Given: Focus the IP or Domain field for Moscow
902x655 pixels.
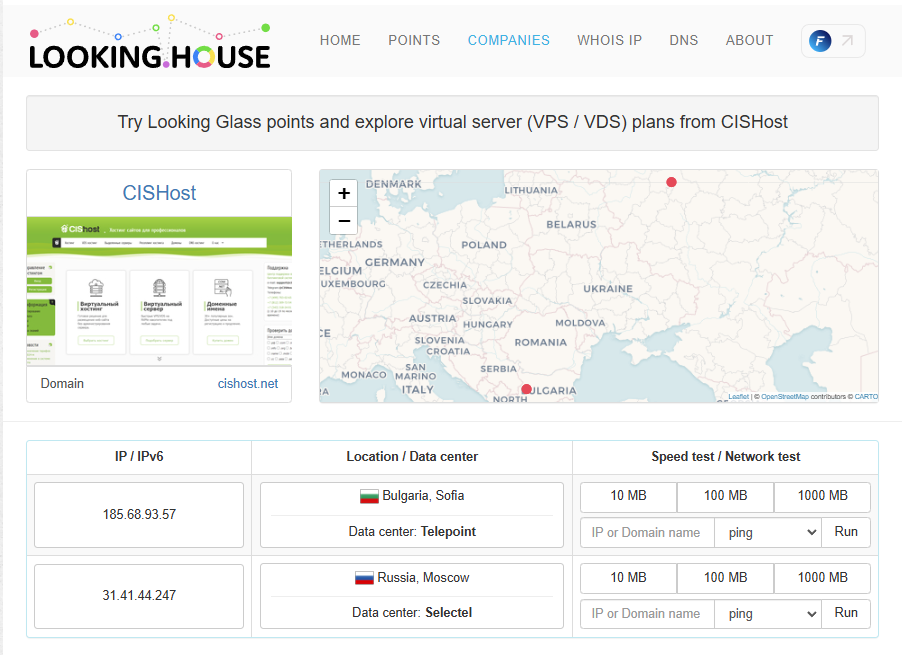Looking at the screenshot, I should click(647, 614).
